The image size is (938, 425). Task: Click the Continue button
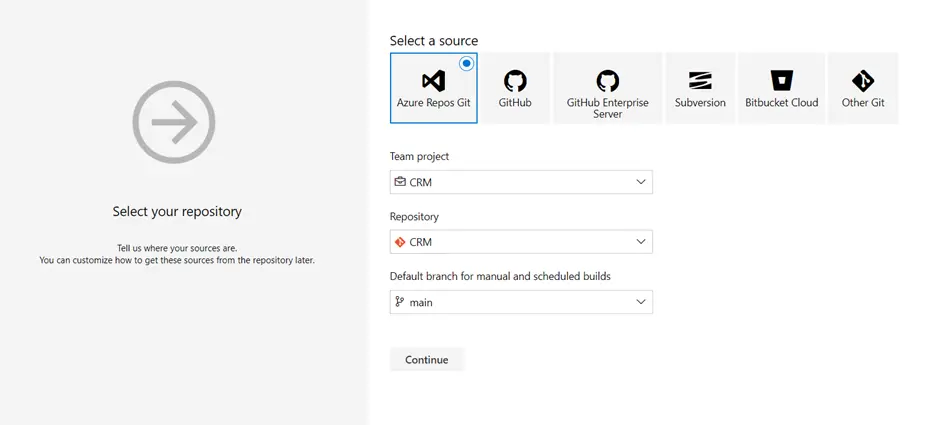click(427, 360)
